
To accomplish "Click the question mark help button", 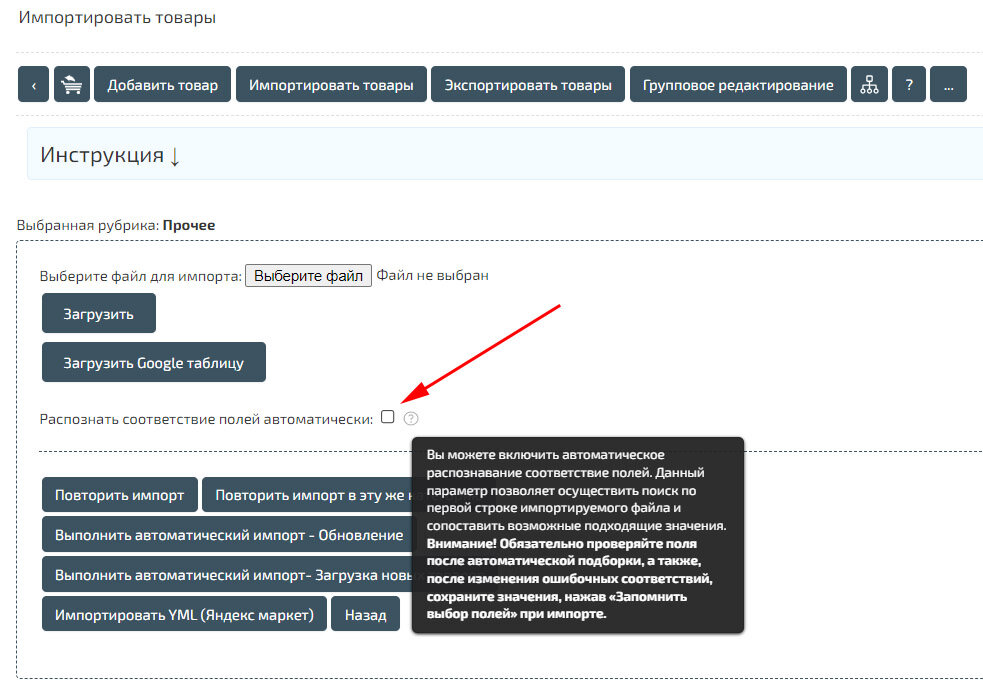I will [908, 85].
